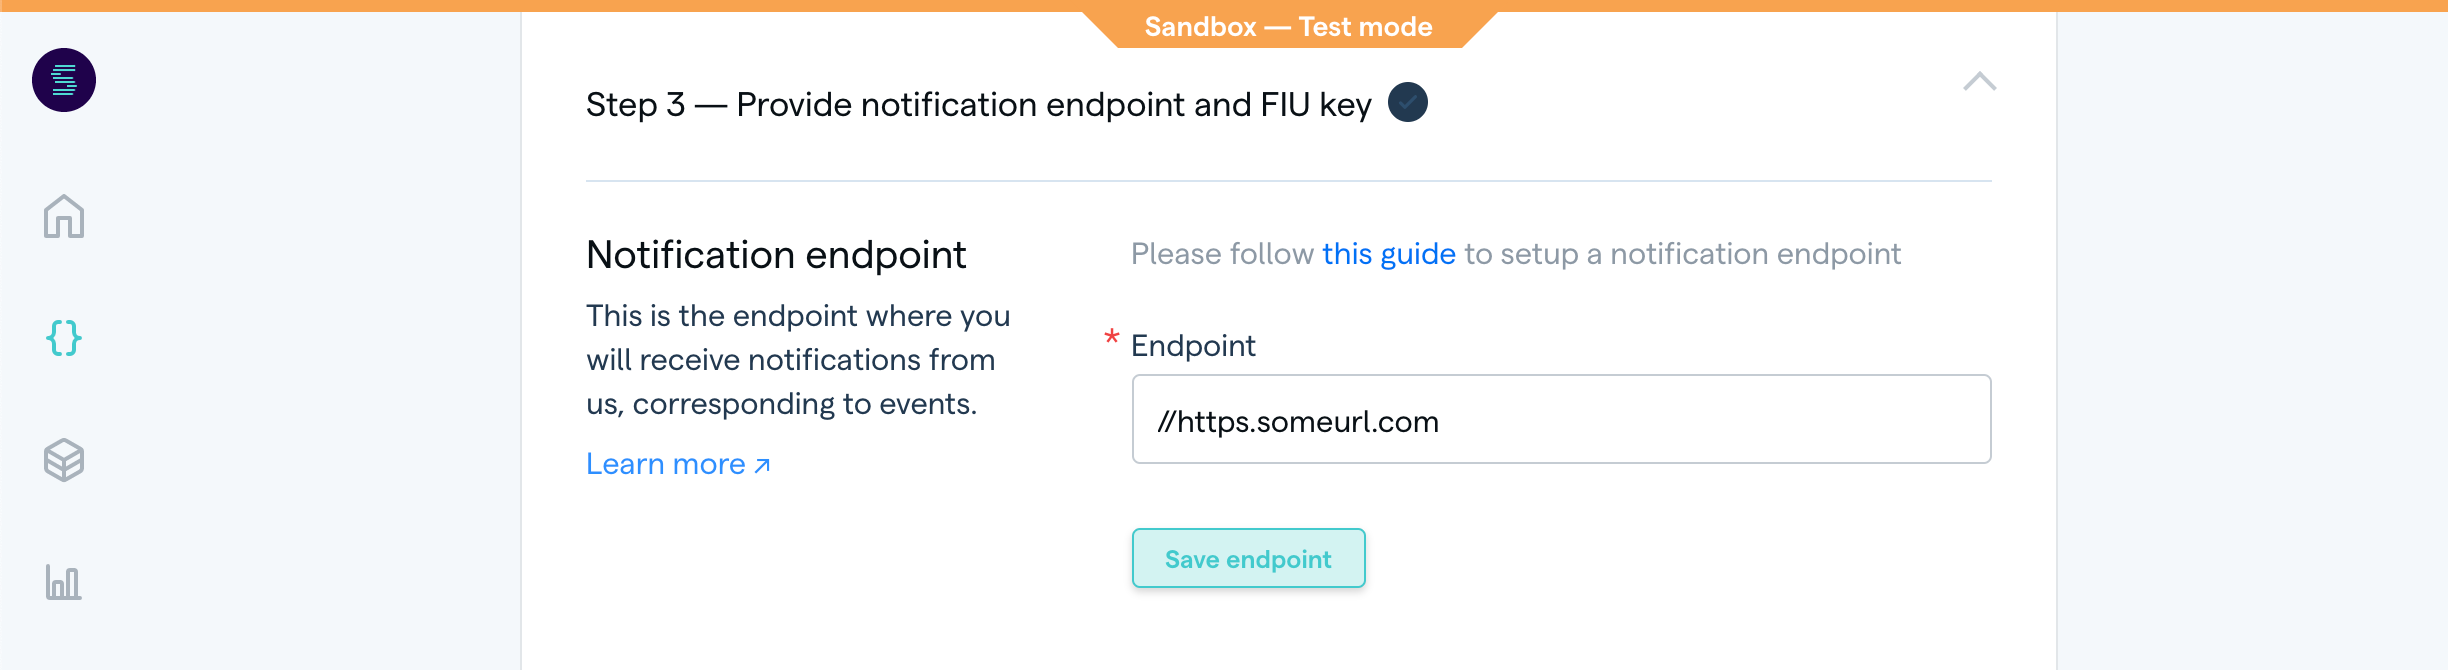Click the red required asterisk

[1111, 338]
